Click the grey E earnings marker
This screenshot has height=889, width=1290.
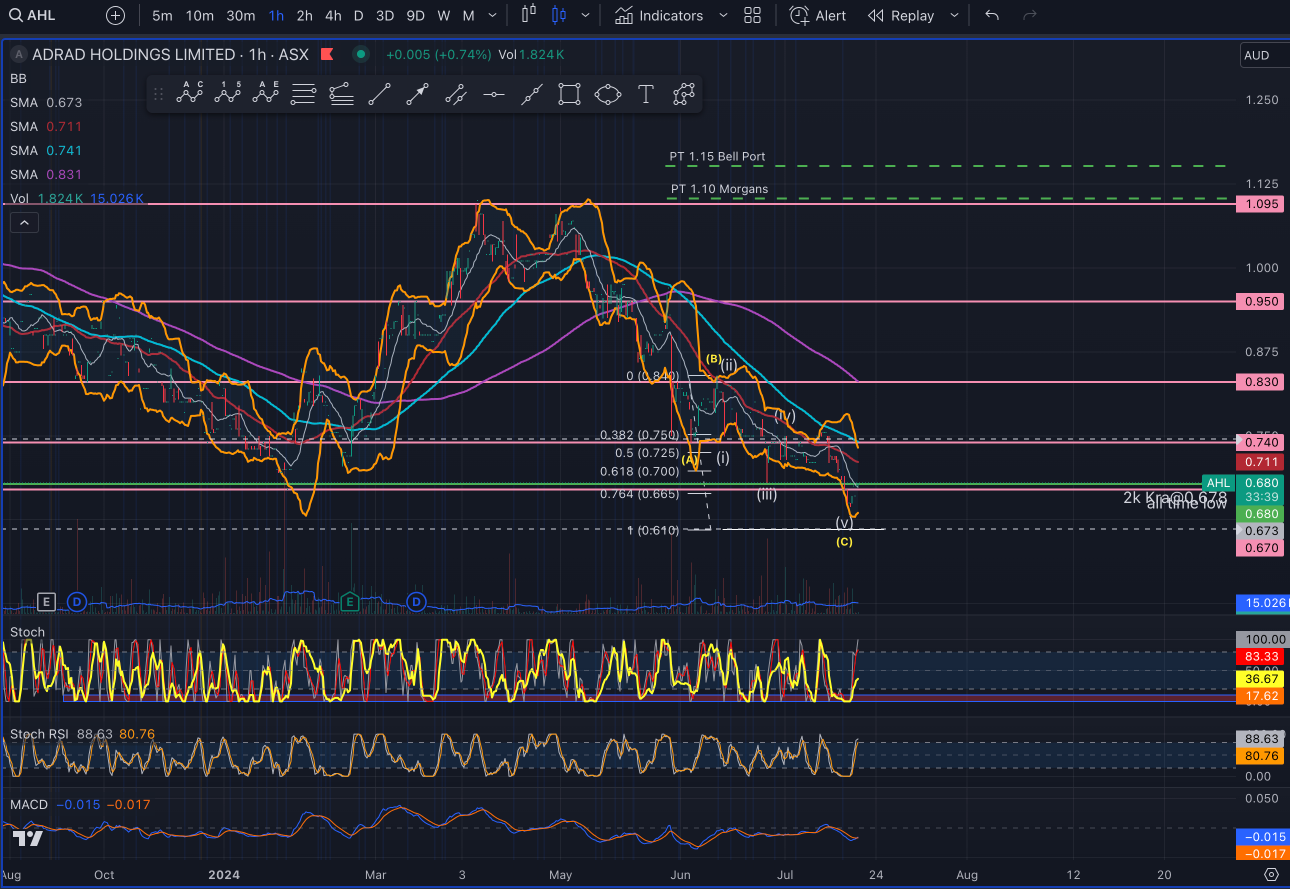click(45, 602)
